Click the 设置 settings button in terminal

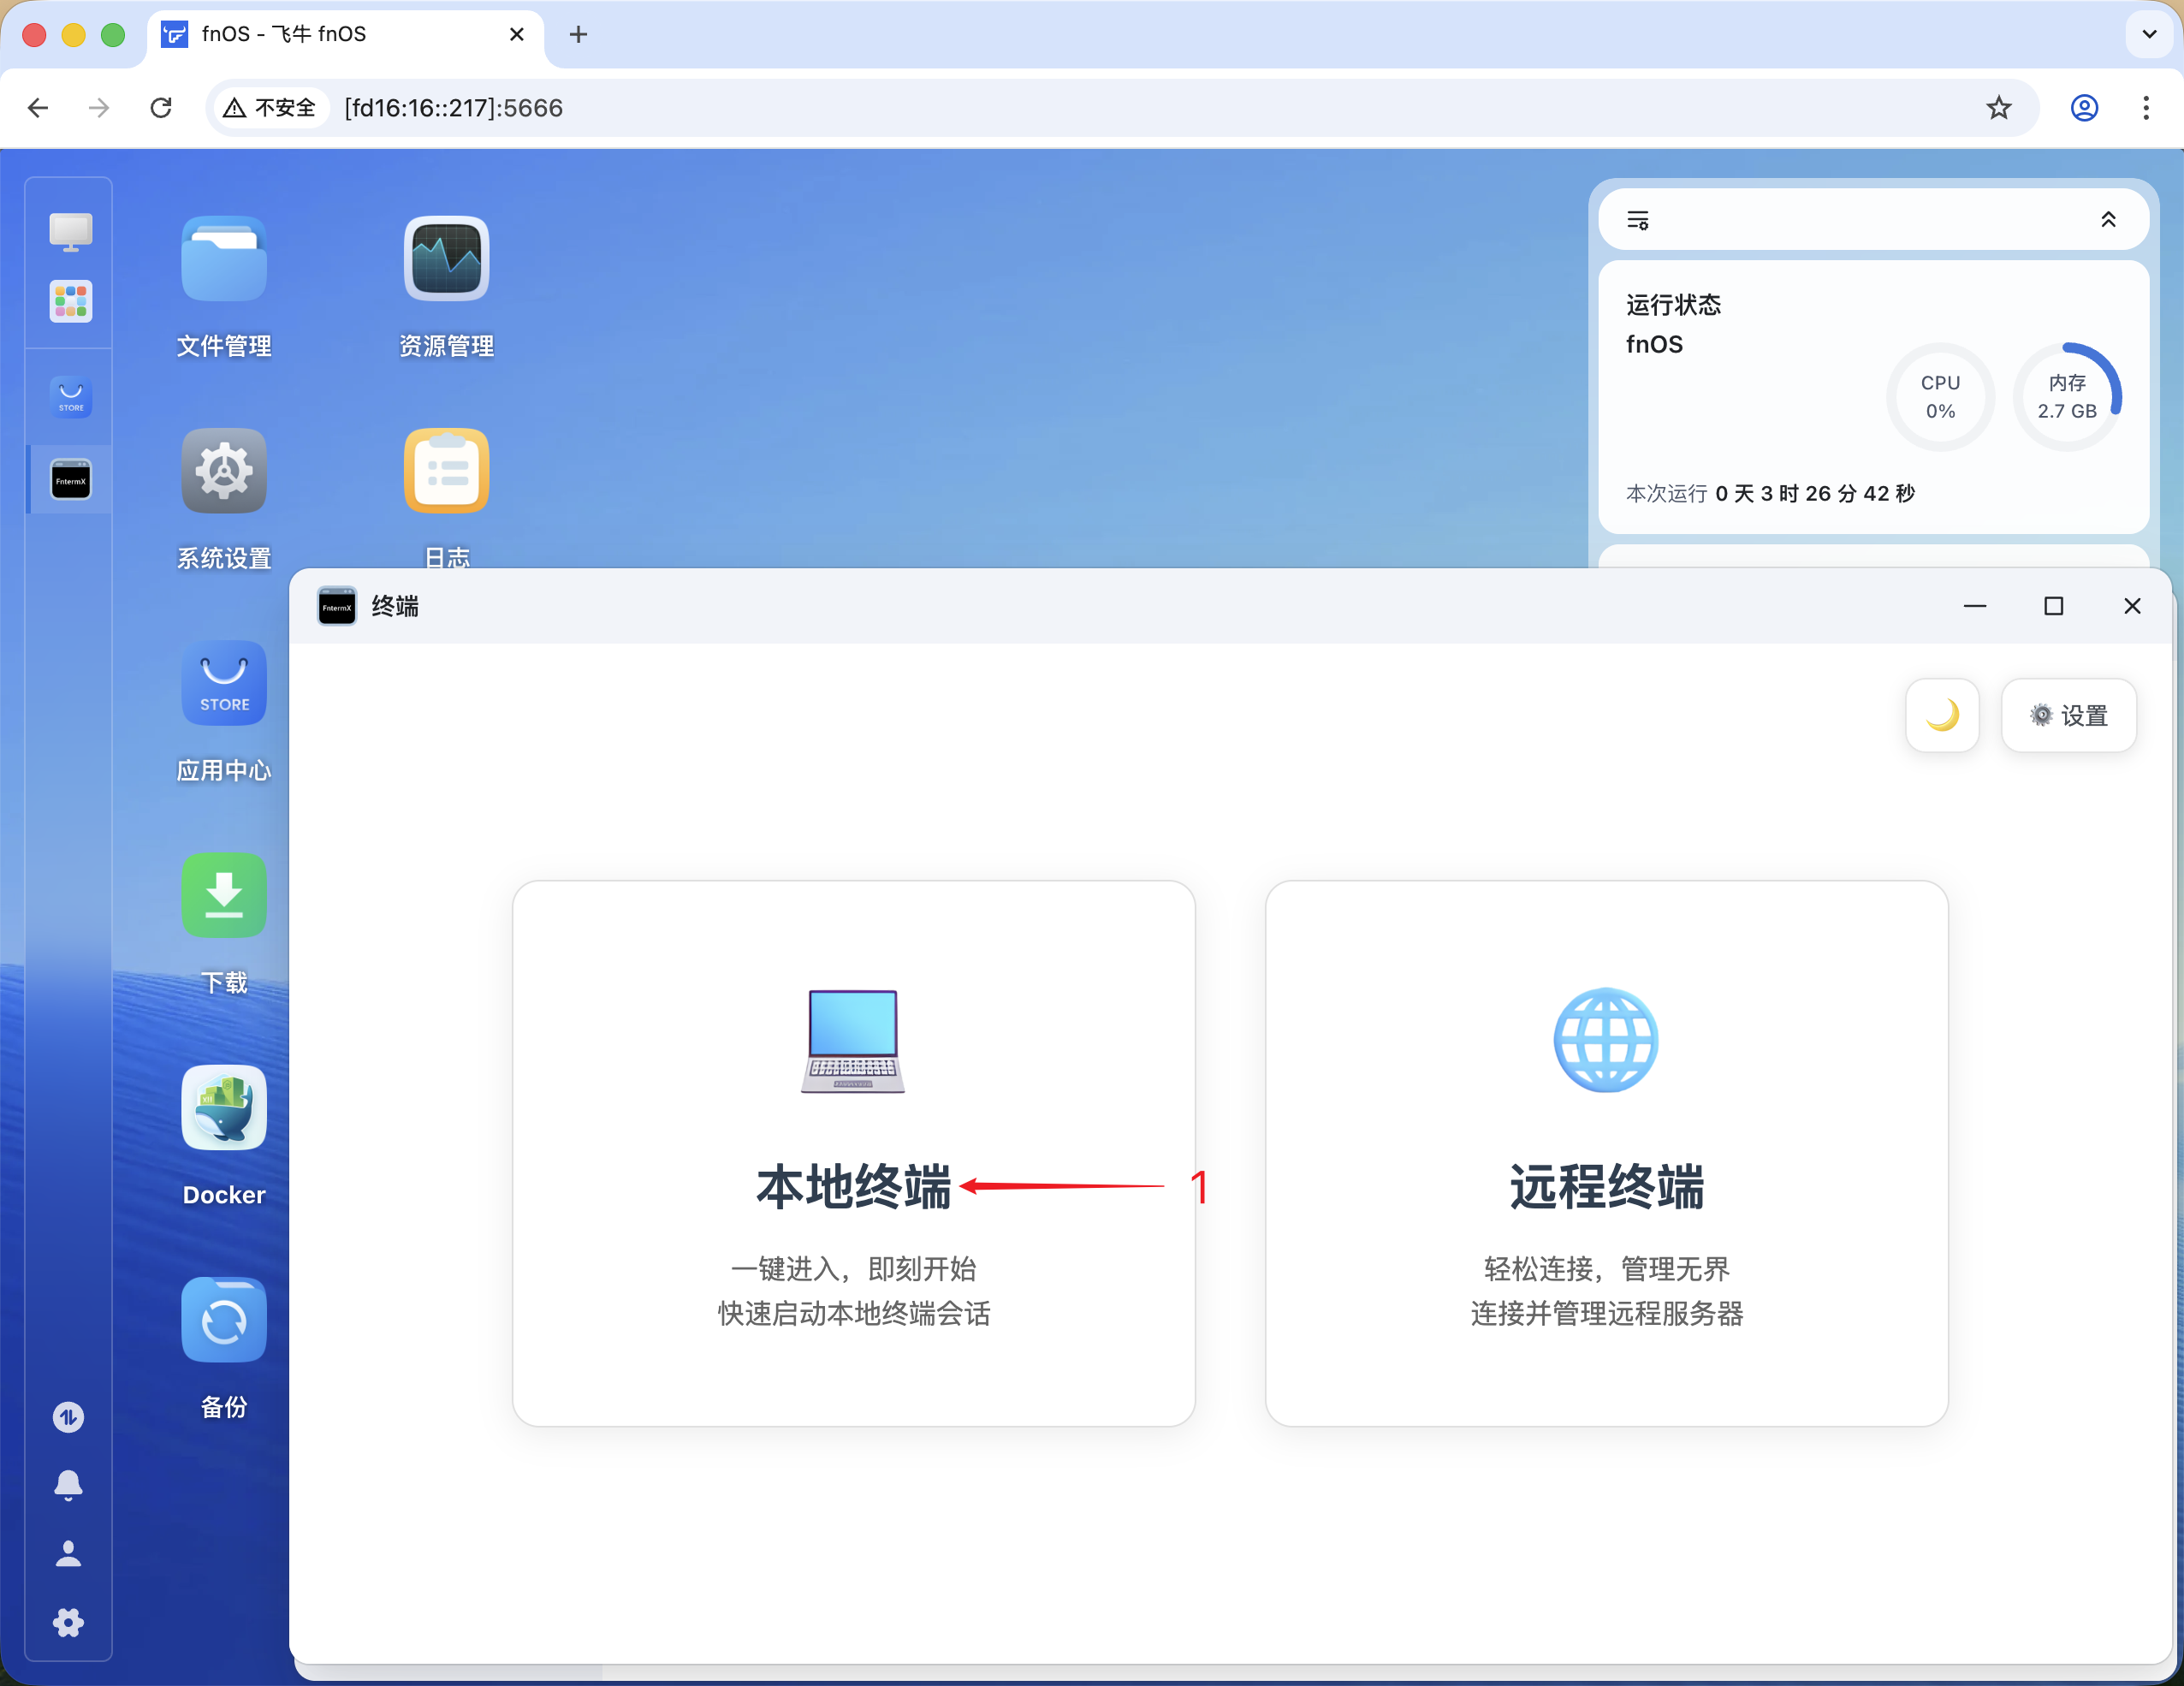click(2068, 715)
